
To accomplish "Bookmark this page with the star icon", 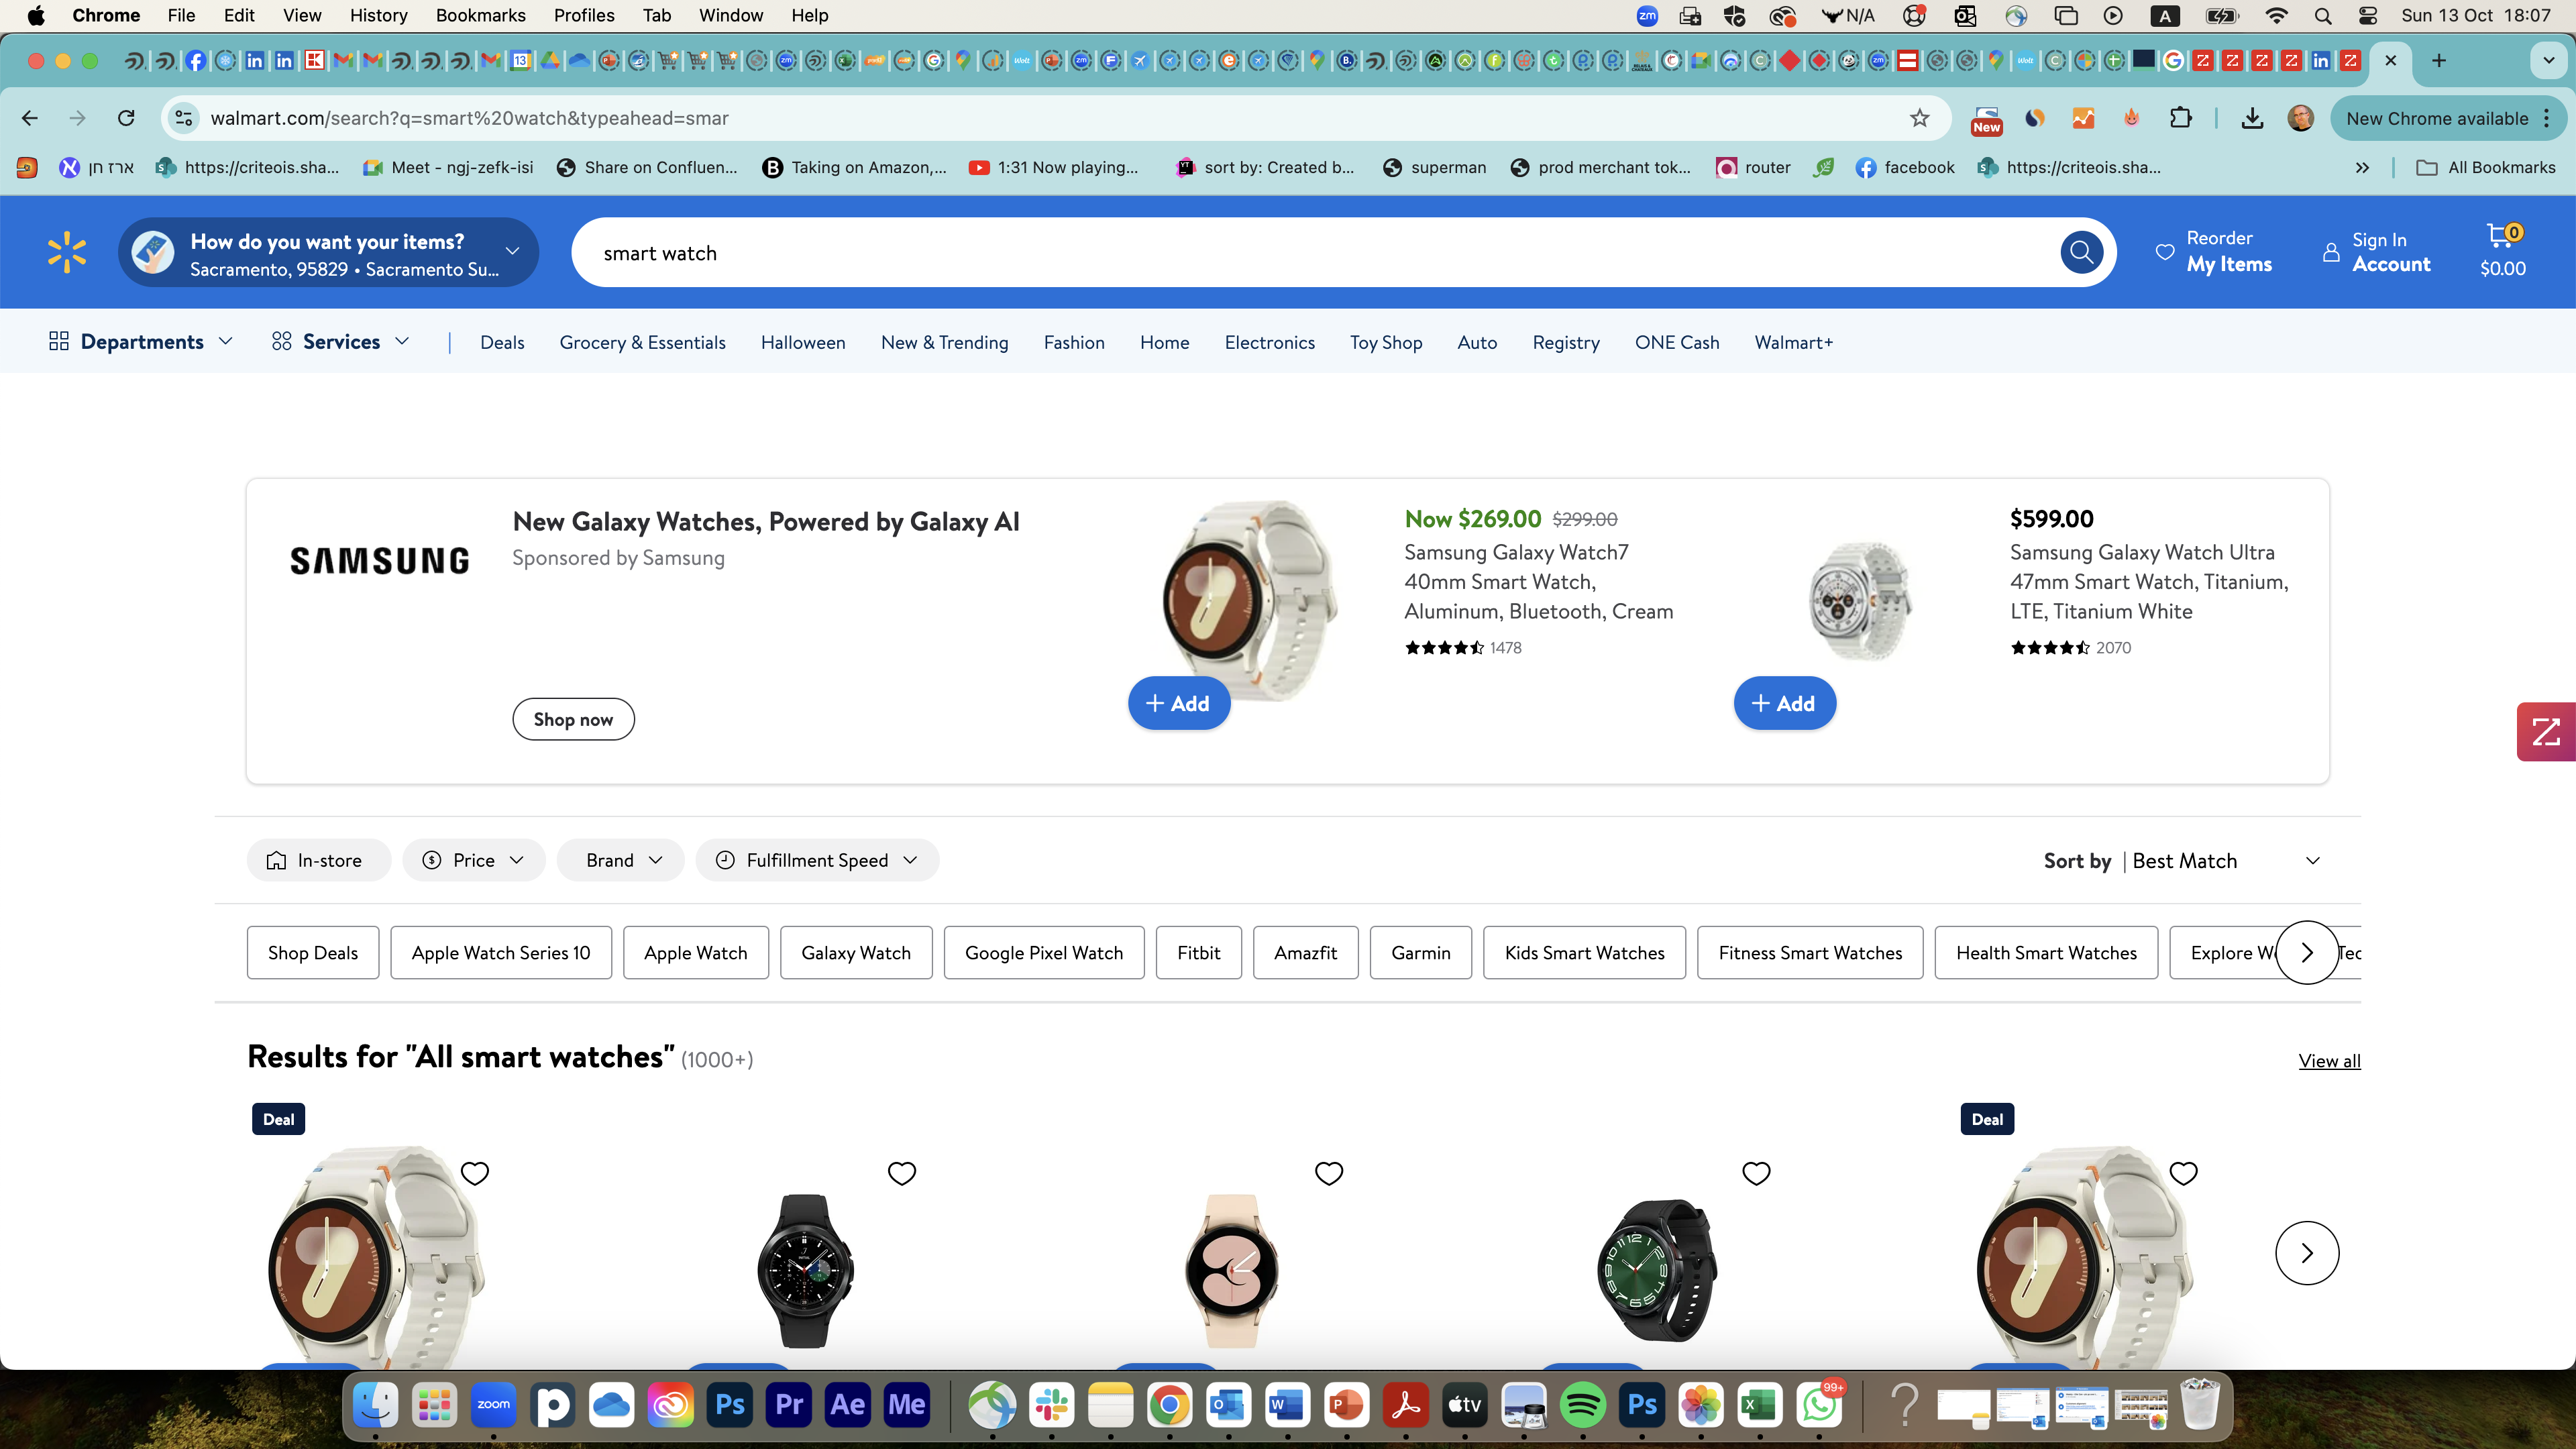I will coord(1919,118).
